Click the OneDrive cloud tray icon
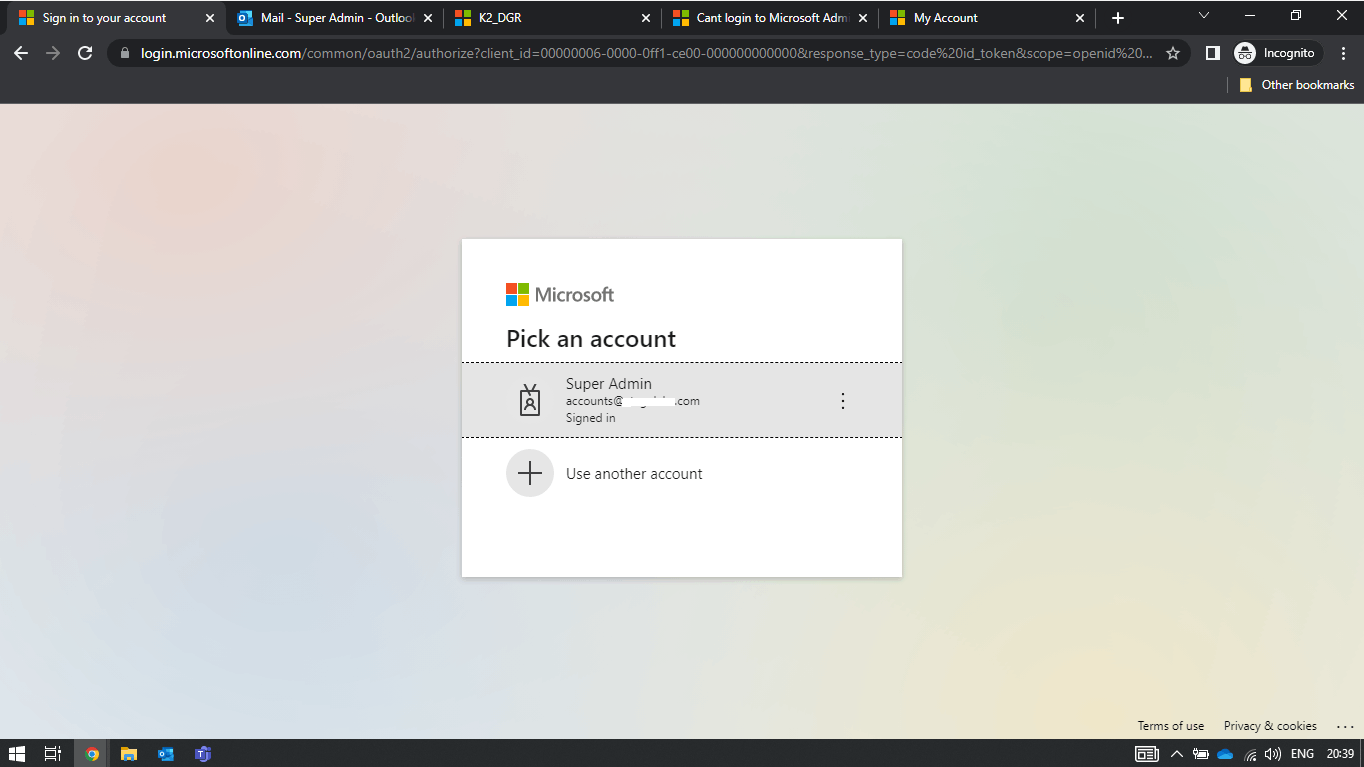Screen dimensions: 1364x767 click(1225, 754)
